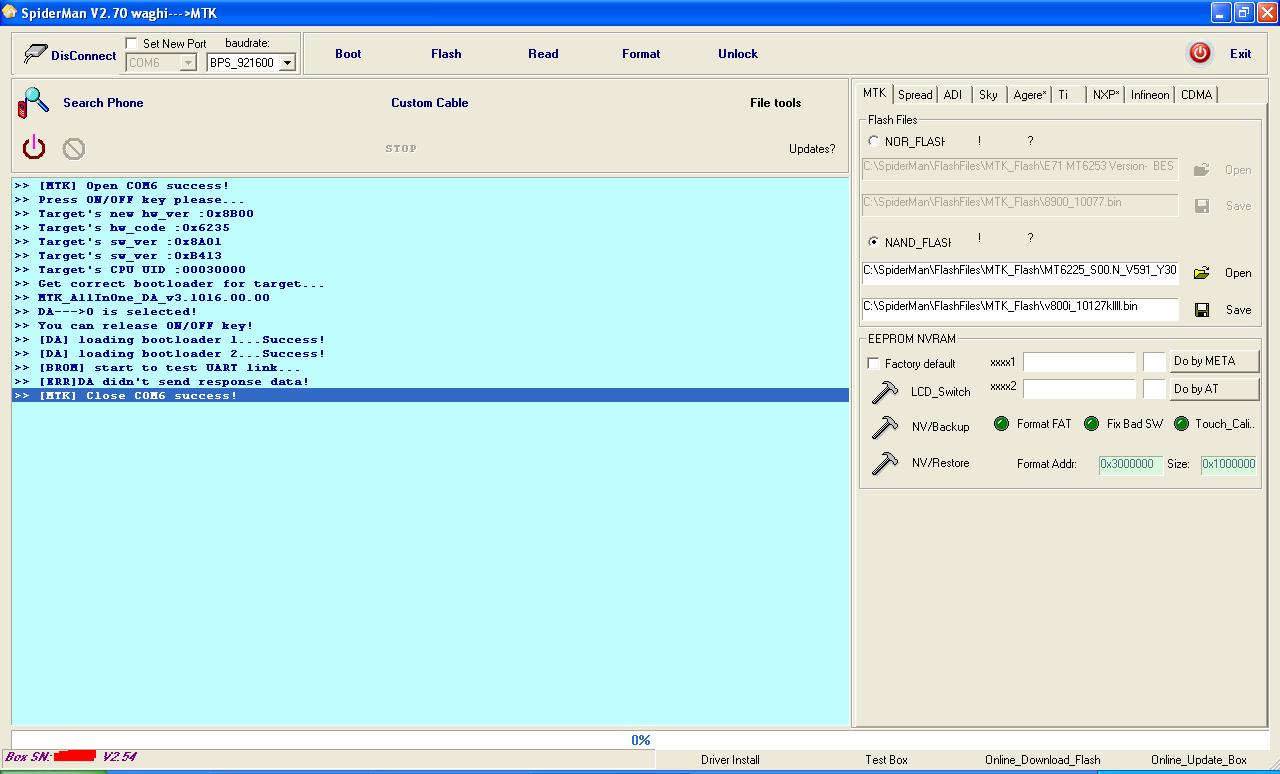
Task: Click the hammer icon next to NV/Restore
Action: 885,463
